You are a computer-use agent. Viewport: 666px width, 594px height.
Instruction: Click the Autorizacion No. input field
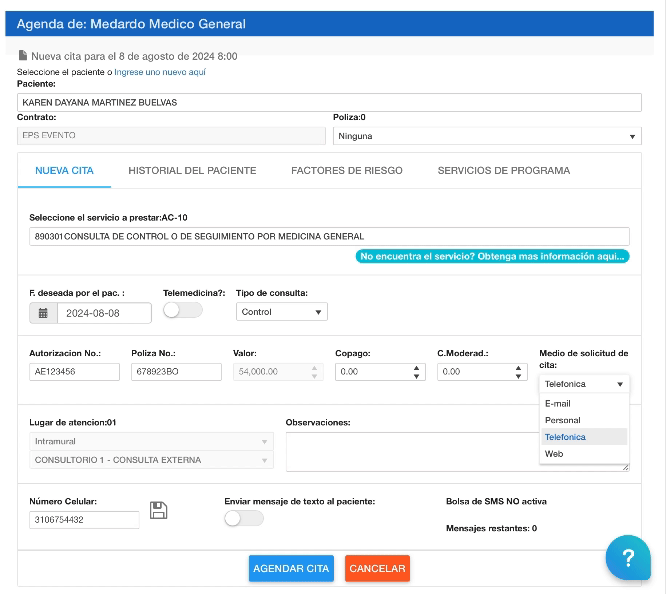pos(75,371)
